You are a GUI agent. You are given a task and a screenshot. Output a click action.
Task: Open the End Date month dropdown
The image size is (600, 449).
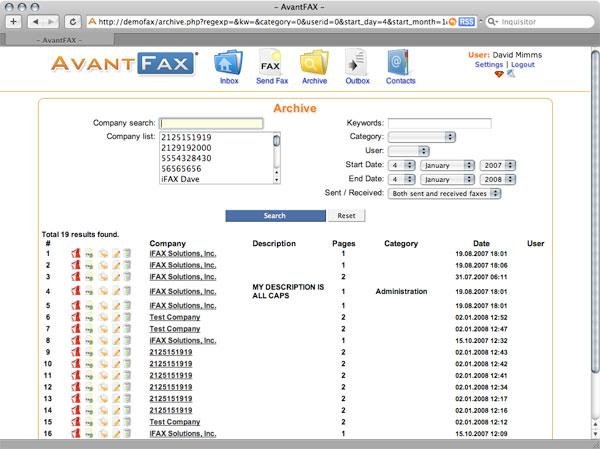(x=447, y=180)
